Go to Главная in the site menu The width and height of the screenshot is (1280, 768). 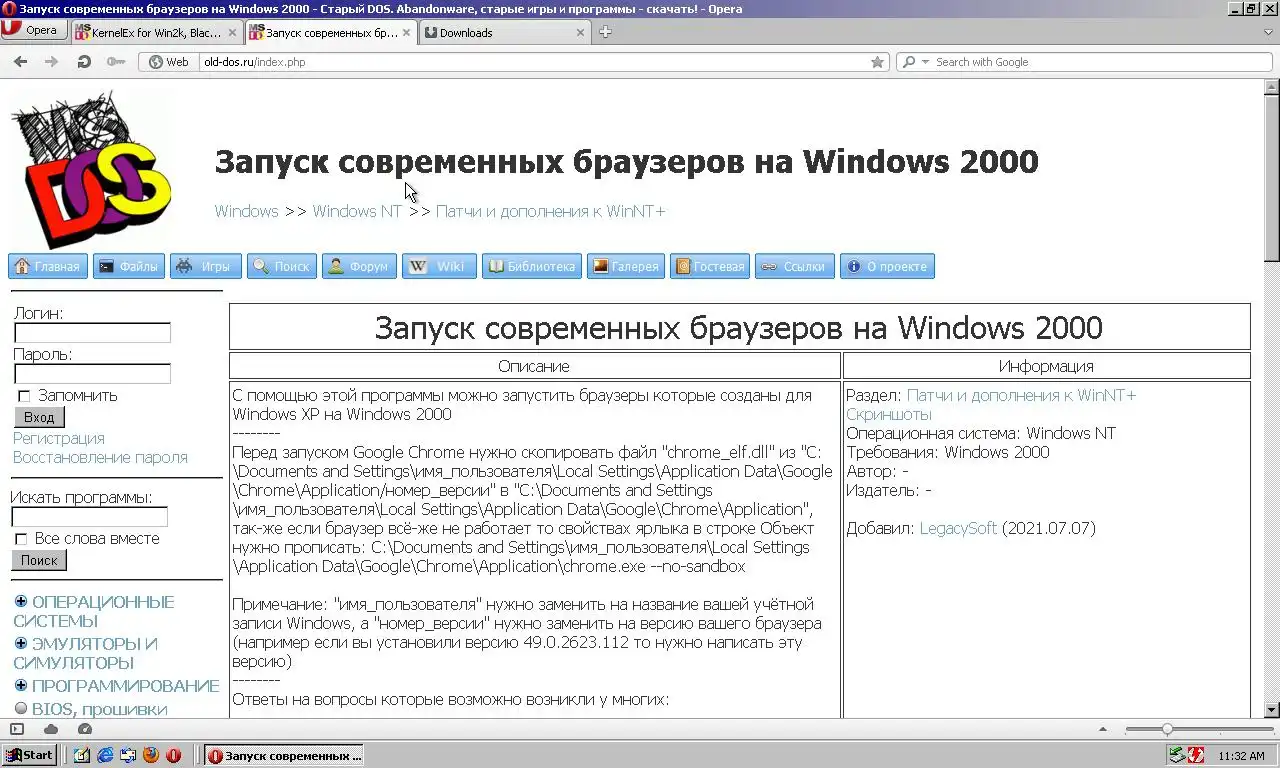[x=47, y=266]
